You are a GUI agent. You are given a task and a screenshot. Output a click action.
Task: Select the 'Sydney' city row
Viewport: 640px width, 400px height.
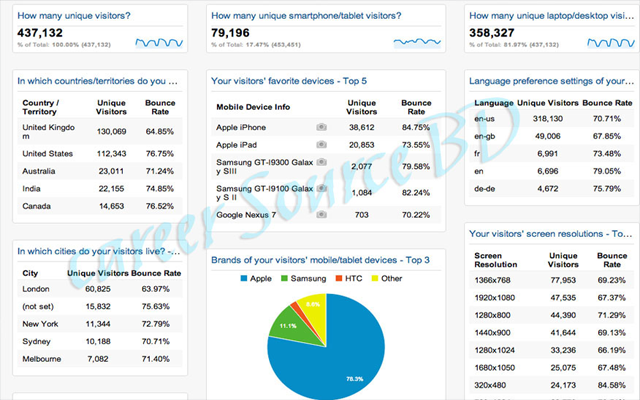click(100, 342)
